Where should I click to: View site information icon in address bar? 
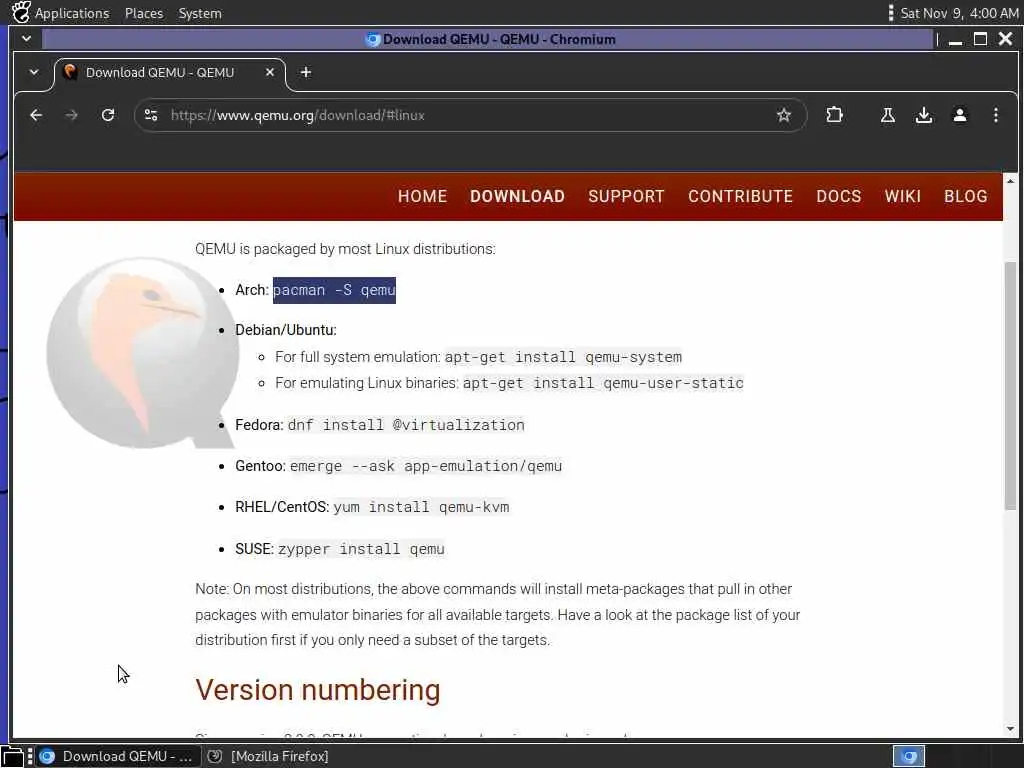click(x=151, y=116)
